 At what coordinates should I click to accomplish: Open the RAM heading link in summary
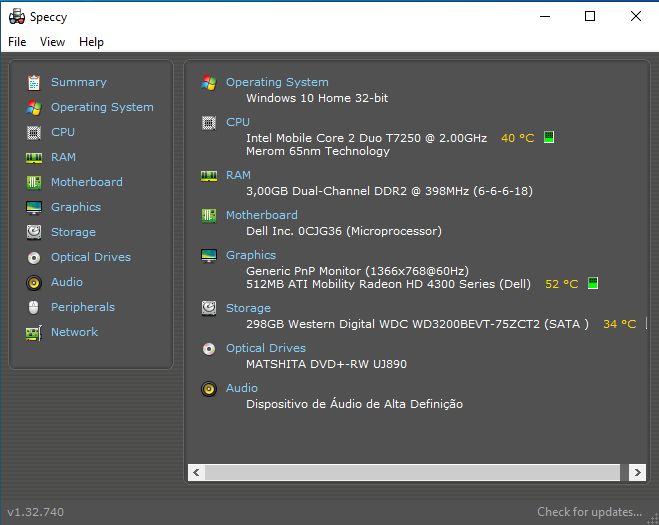[238, 175]
